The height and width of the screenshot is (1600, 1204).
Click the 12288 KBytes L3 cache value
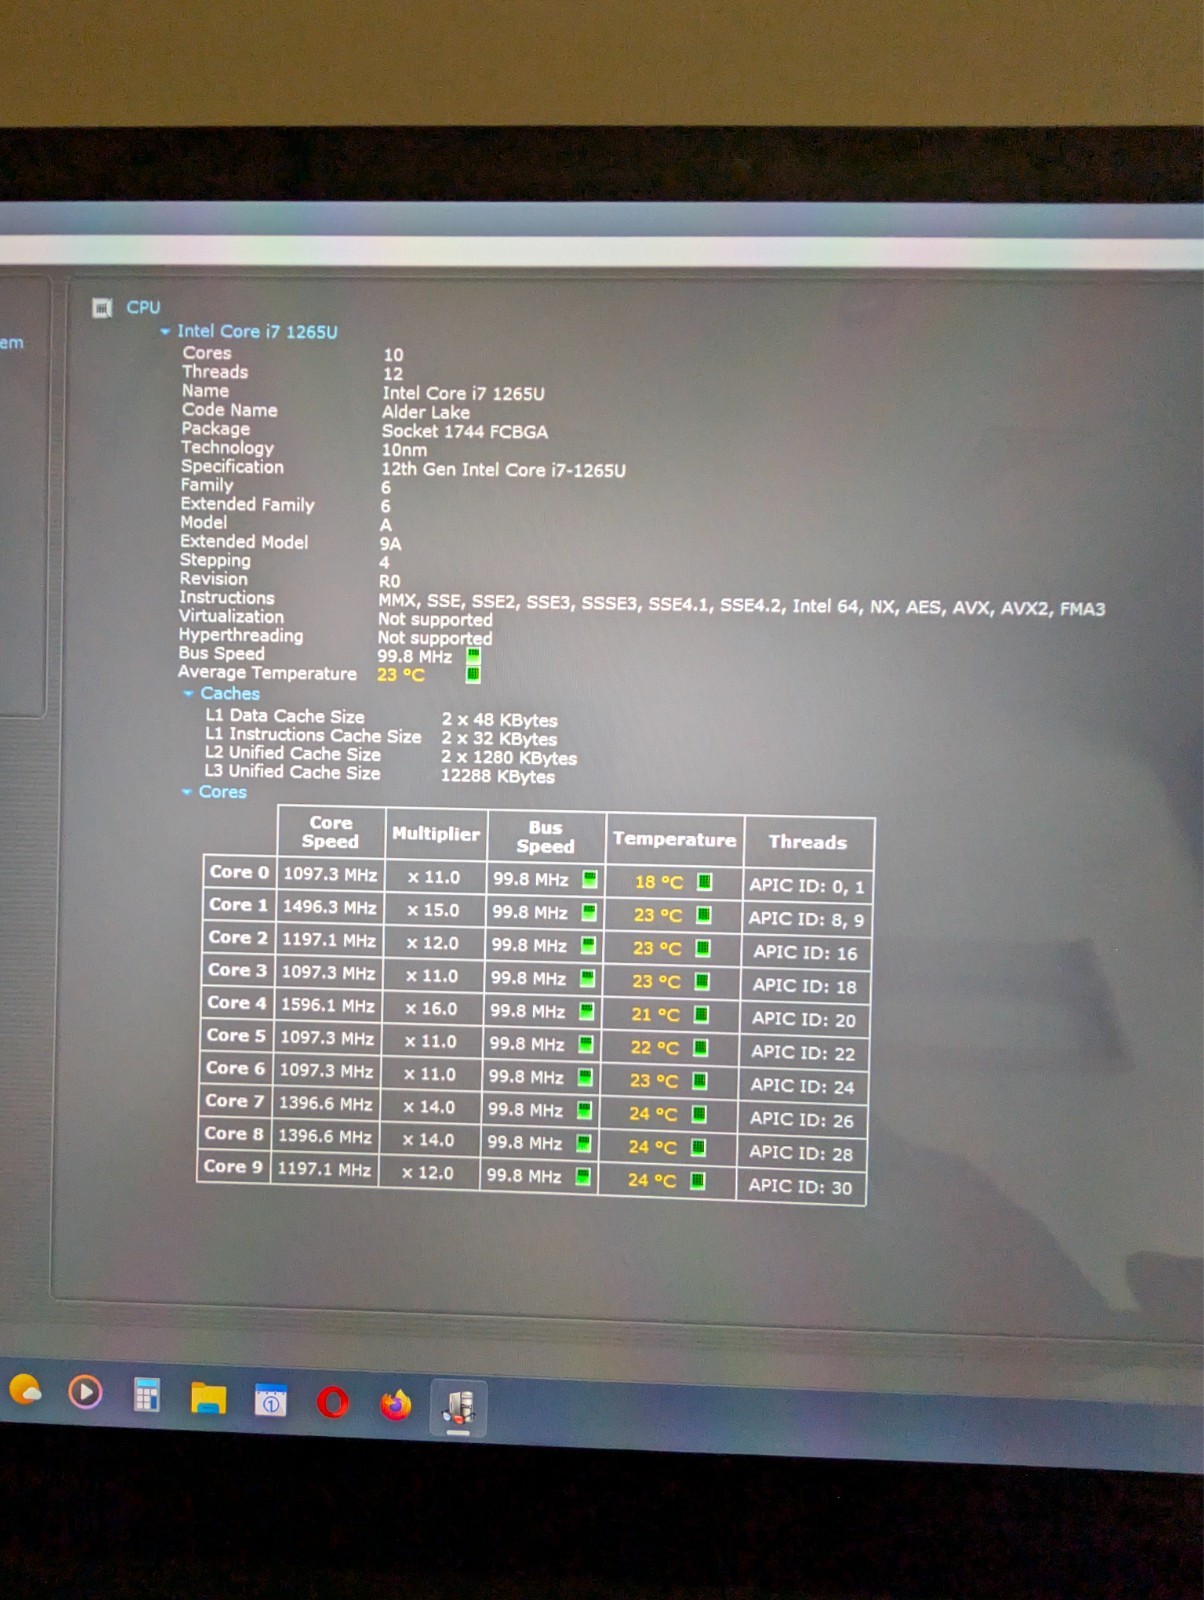coord(497,776)
